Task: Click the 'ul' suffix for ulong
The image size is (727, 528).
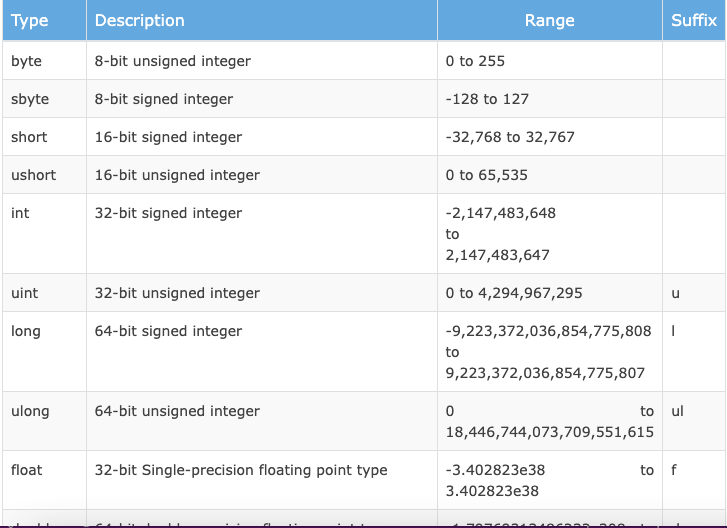Action: (x=678, y=411)
